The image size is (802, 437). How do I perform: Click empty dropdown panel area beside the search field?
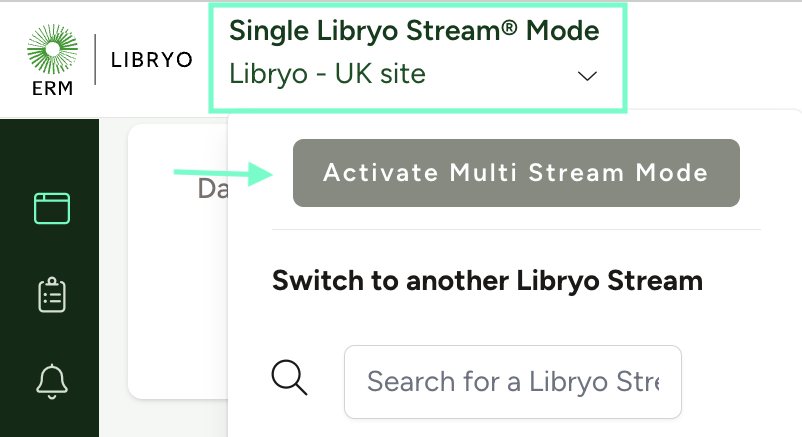click(740, 381)
